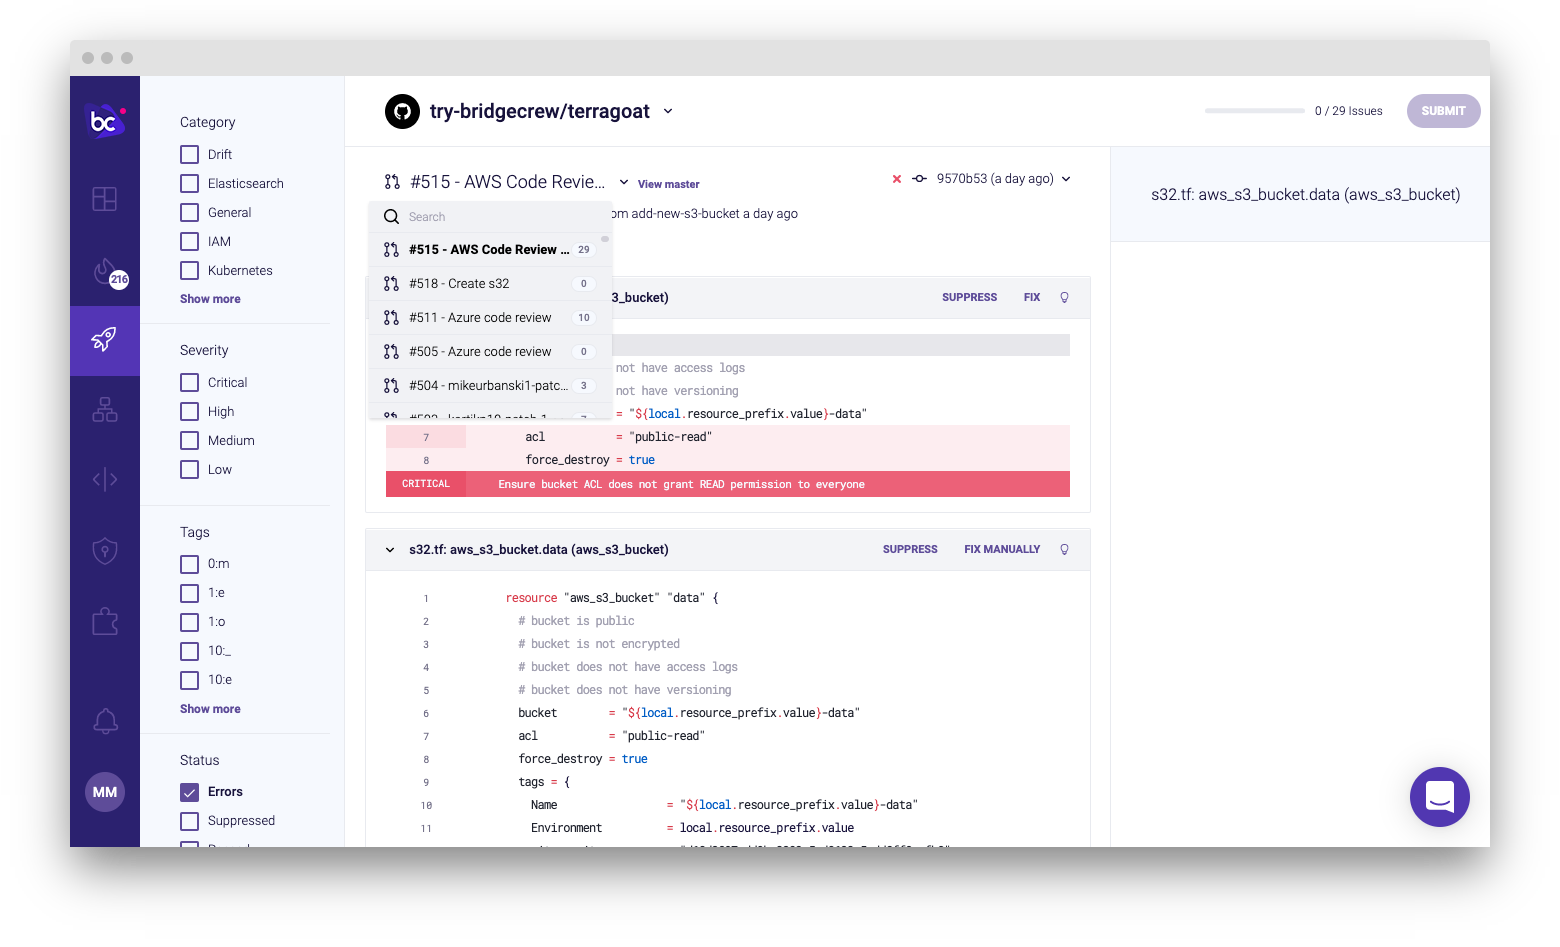Screen dimensions: 1560x947
Task: Click the pull request list scrollbar
Action: coord(605,239)
